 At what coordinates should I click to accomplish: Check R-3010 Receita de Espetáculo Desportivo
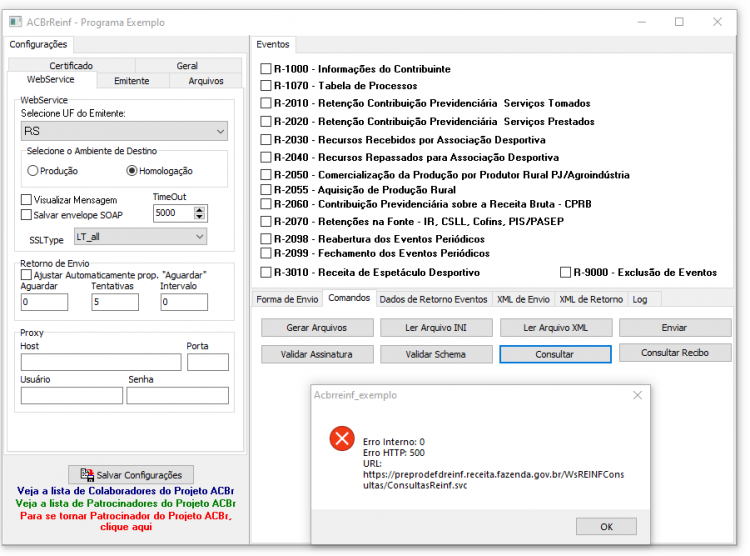pos(265,272)
